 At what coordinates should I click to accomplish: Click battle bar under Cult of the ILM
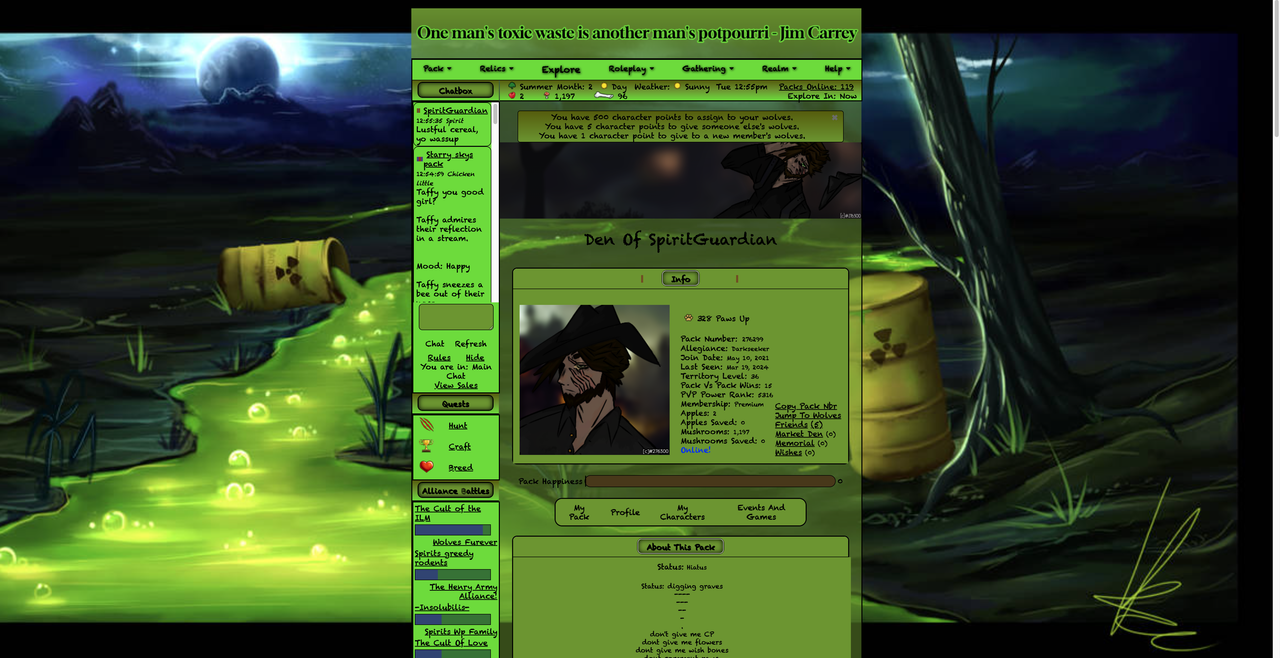[x=453, y=530]
